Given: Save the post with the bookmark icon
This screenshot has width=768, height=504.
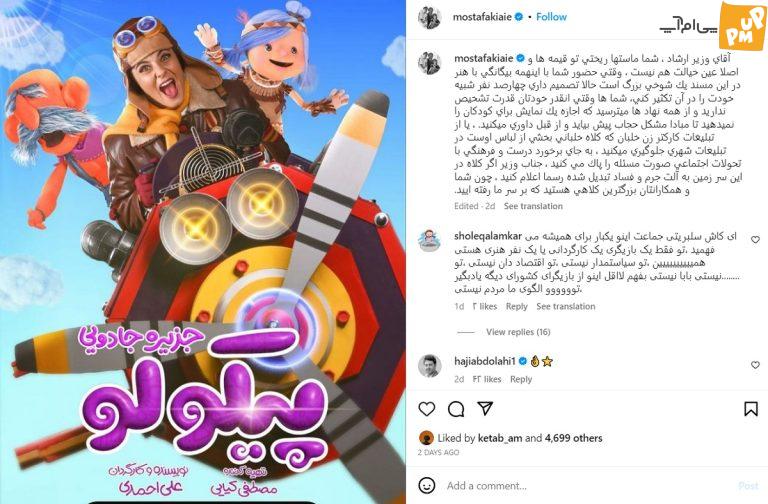Looking at the screenshot, I should tap(751, 409).
